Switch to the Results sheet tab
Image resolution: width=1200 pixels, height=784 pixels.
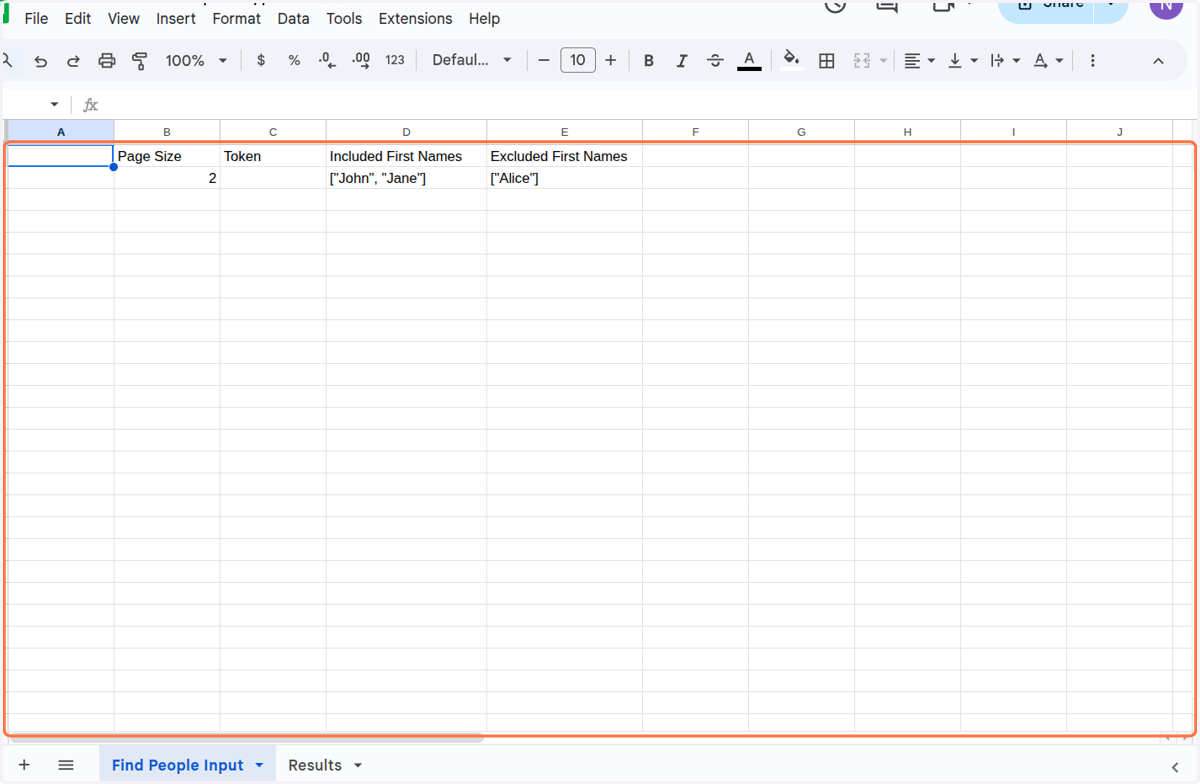pos(315,765)
